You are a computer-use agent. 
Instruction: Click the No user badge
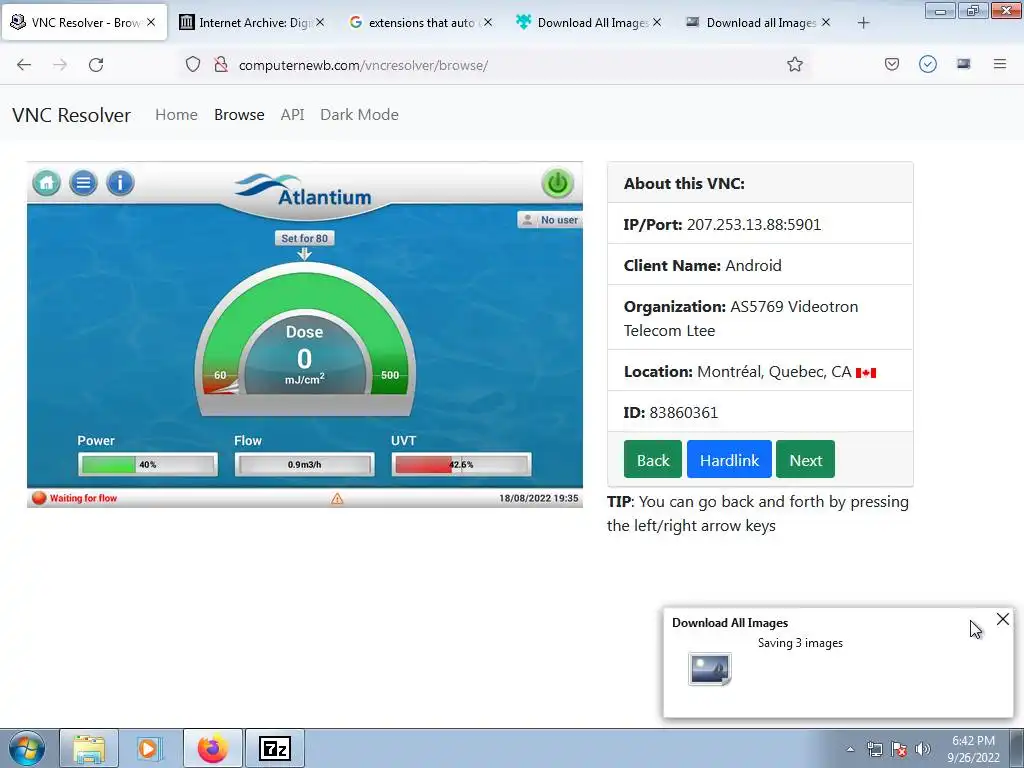click(549, 220)
